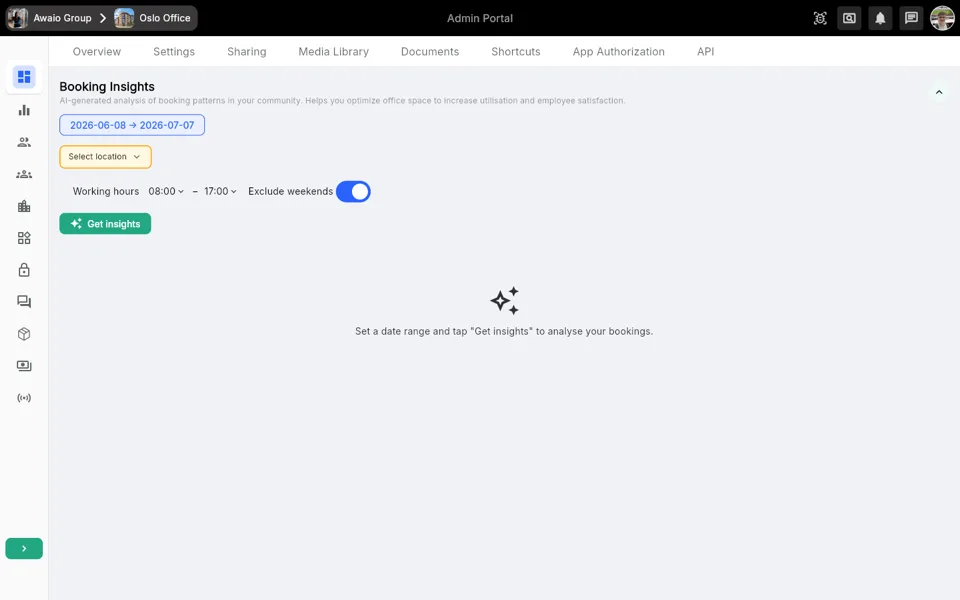This screenshot has height=600, width=960.
Task: Open the bar chart analytics sidebar icon
Action: pos(24,110)
